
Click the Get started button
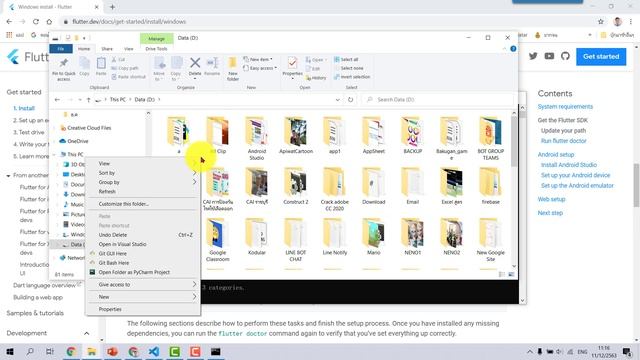tap(601, 56)
